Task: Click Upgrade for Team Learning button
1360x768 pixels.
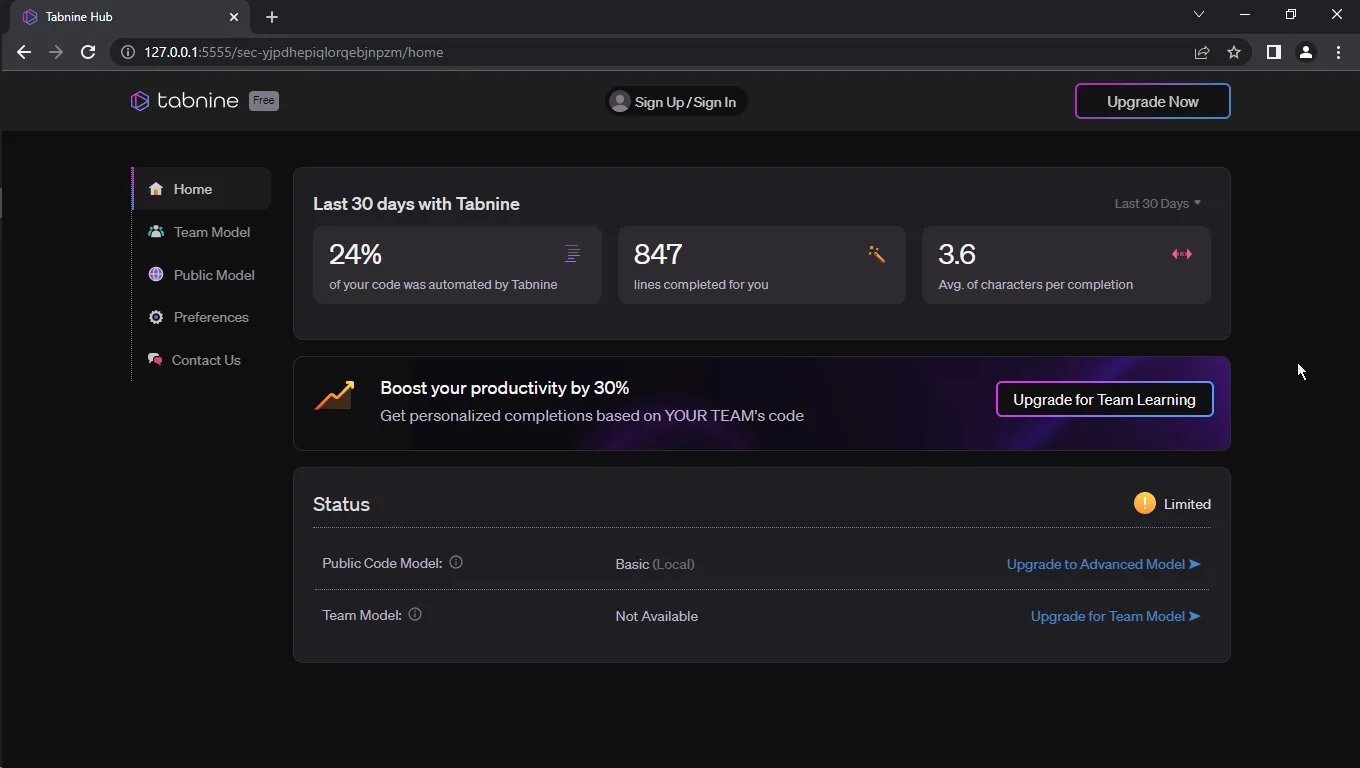Action: tap(1104, 399)
